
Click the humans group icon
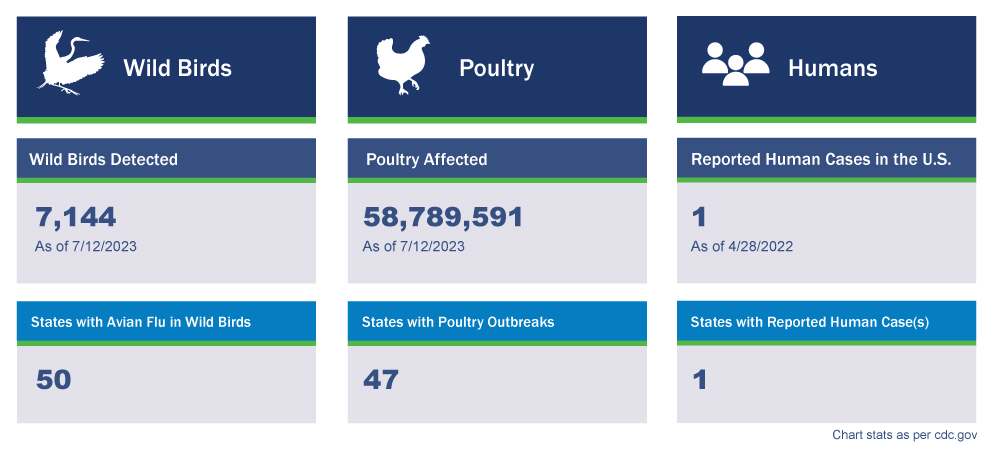(x=735, y=66)
